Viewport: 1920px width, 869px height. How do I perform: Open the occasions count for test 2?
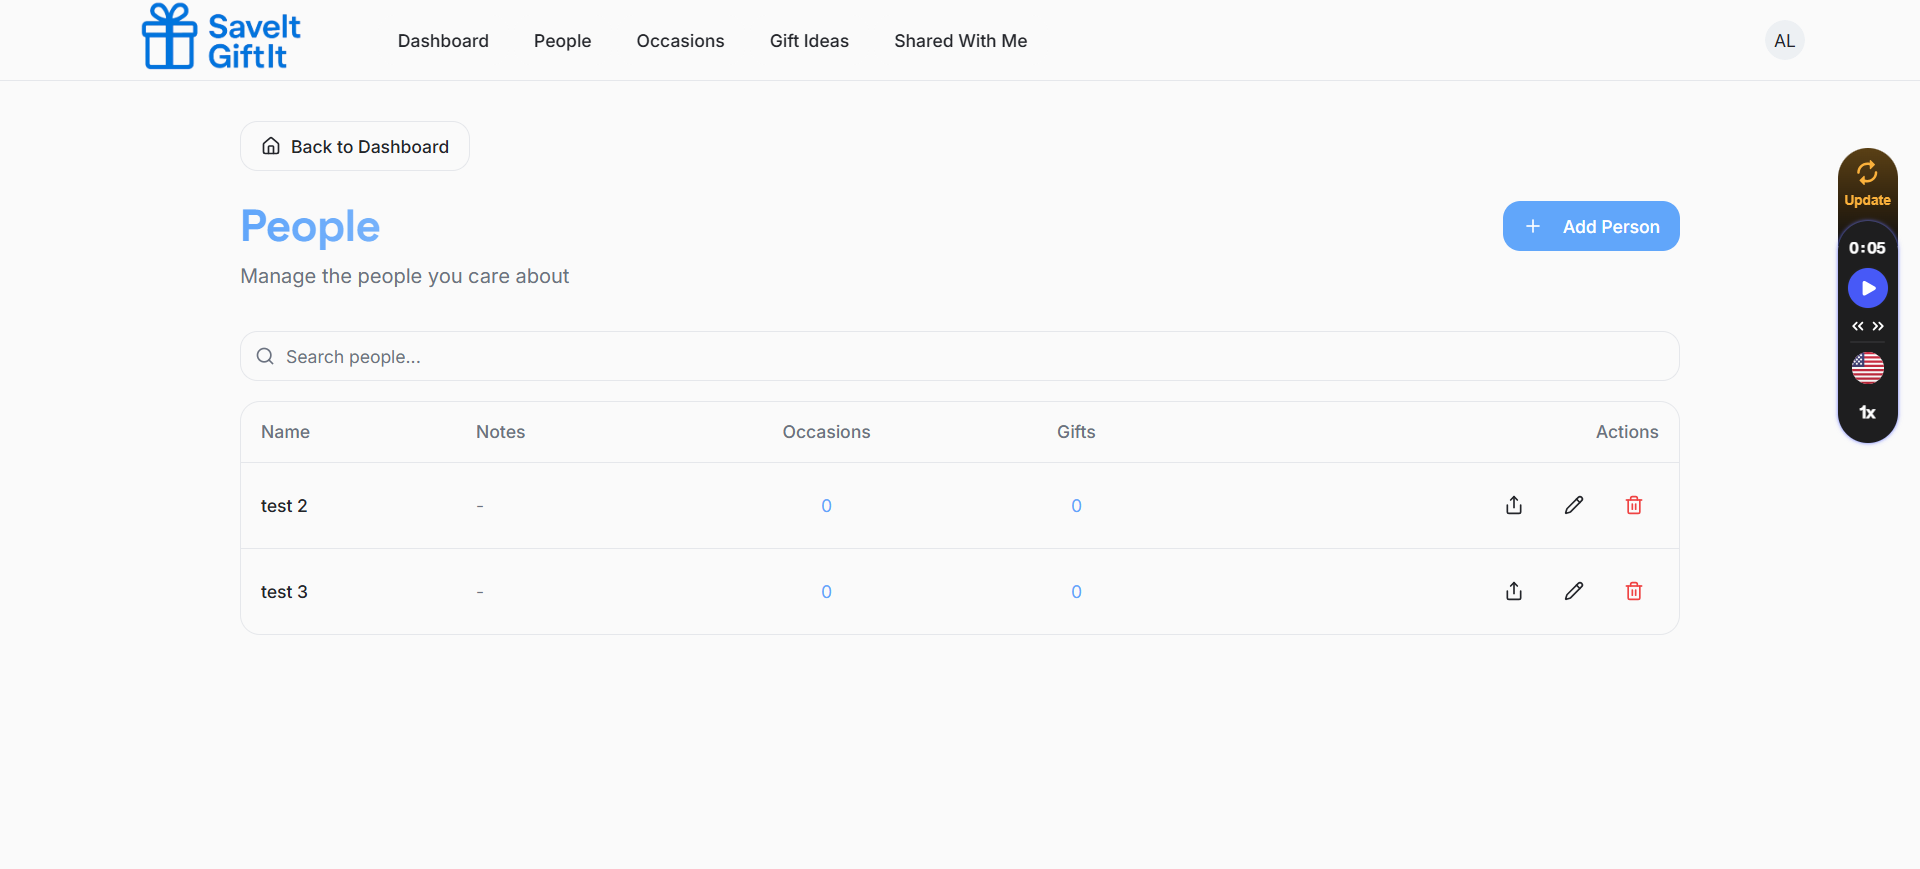826,506
